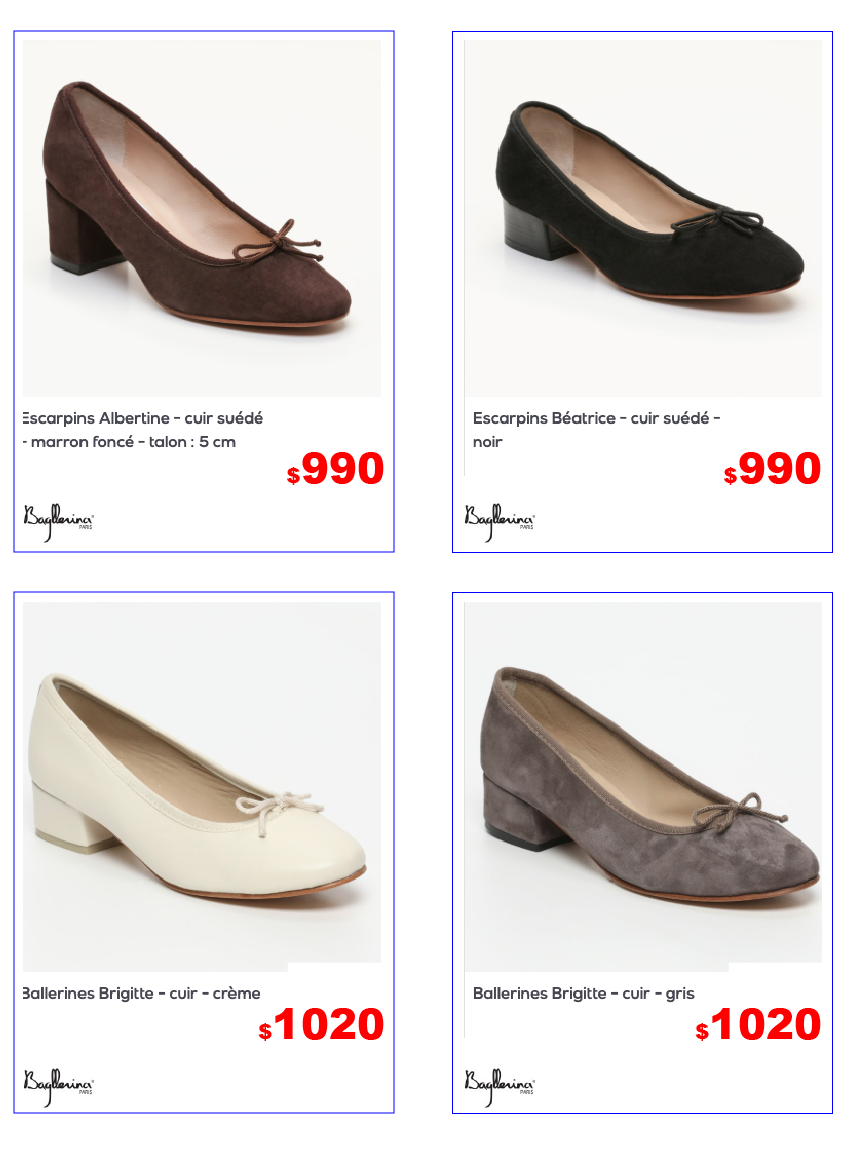The height and width of the screenshot is (1150, 850).
Task: Open the black Béatrice pump image
Action: [643, 218]
